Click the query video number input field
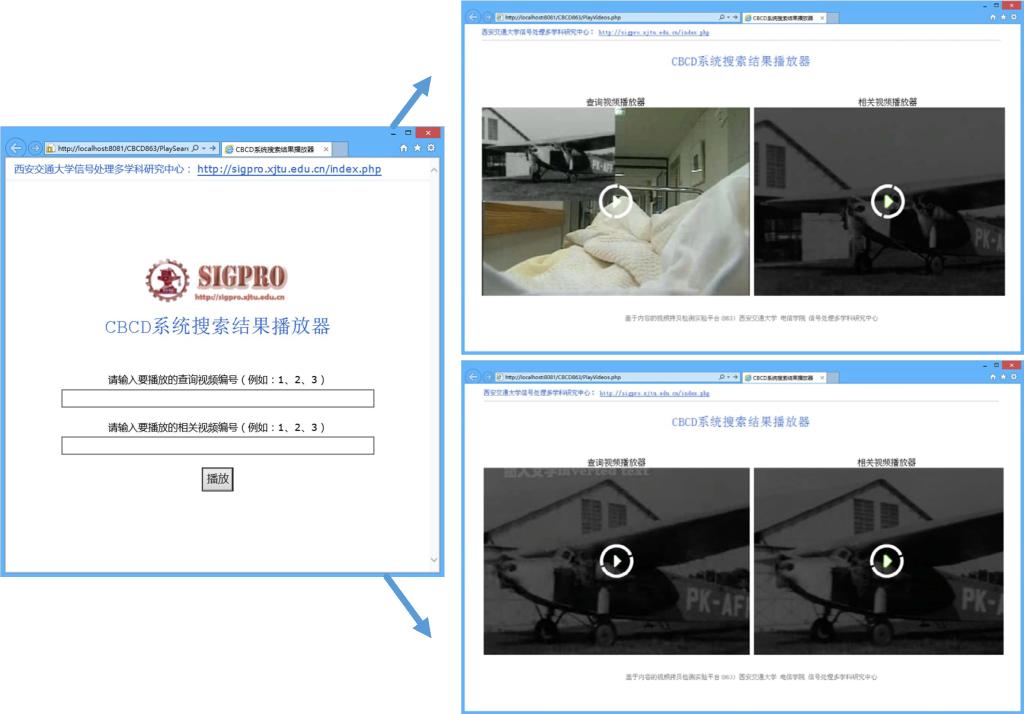 (217, 399)
